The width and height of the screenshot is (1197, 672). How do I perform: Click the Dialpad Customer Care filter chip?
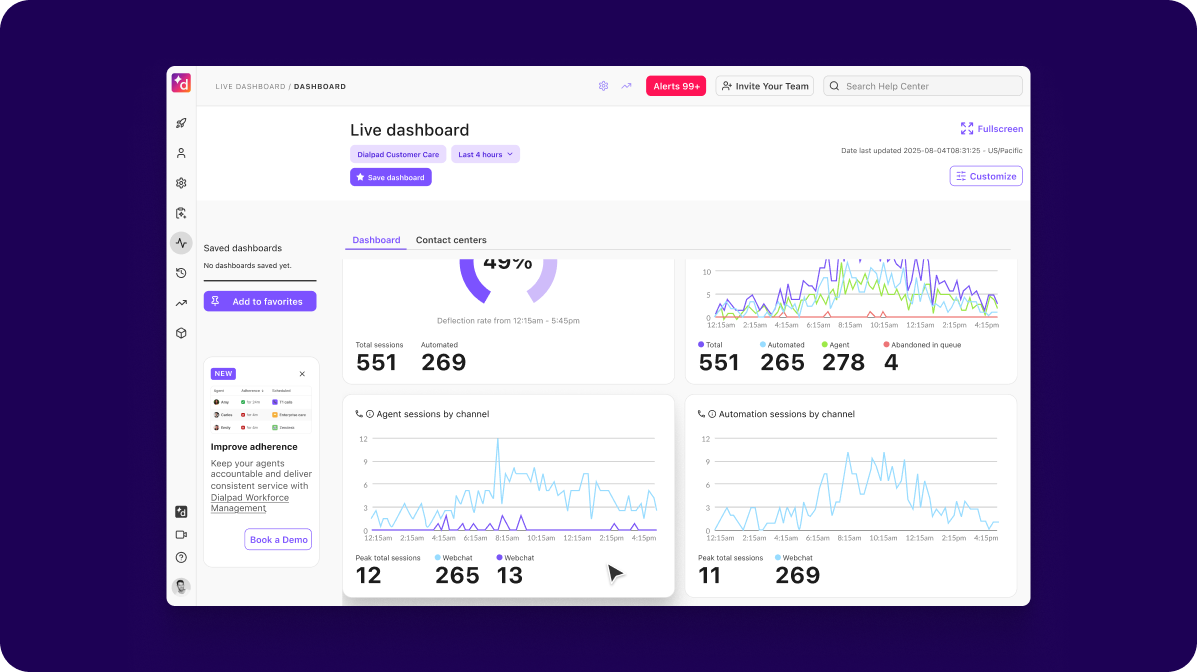398,154
